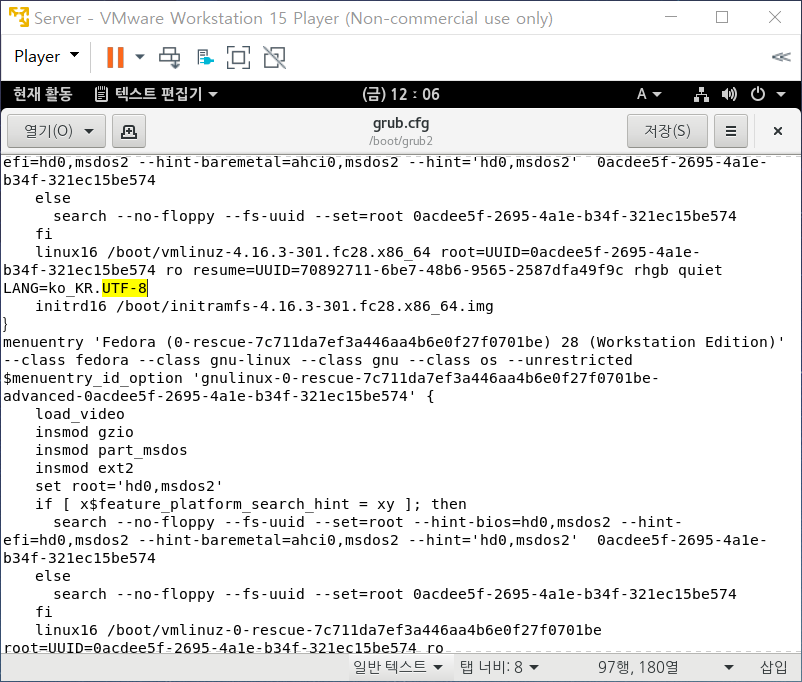
Task: Send Ctrl+Alt+Del to the virtual machine
Action: 170,57
